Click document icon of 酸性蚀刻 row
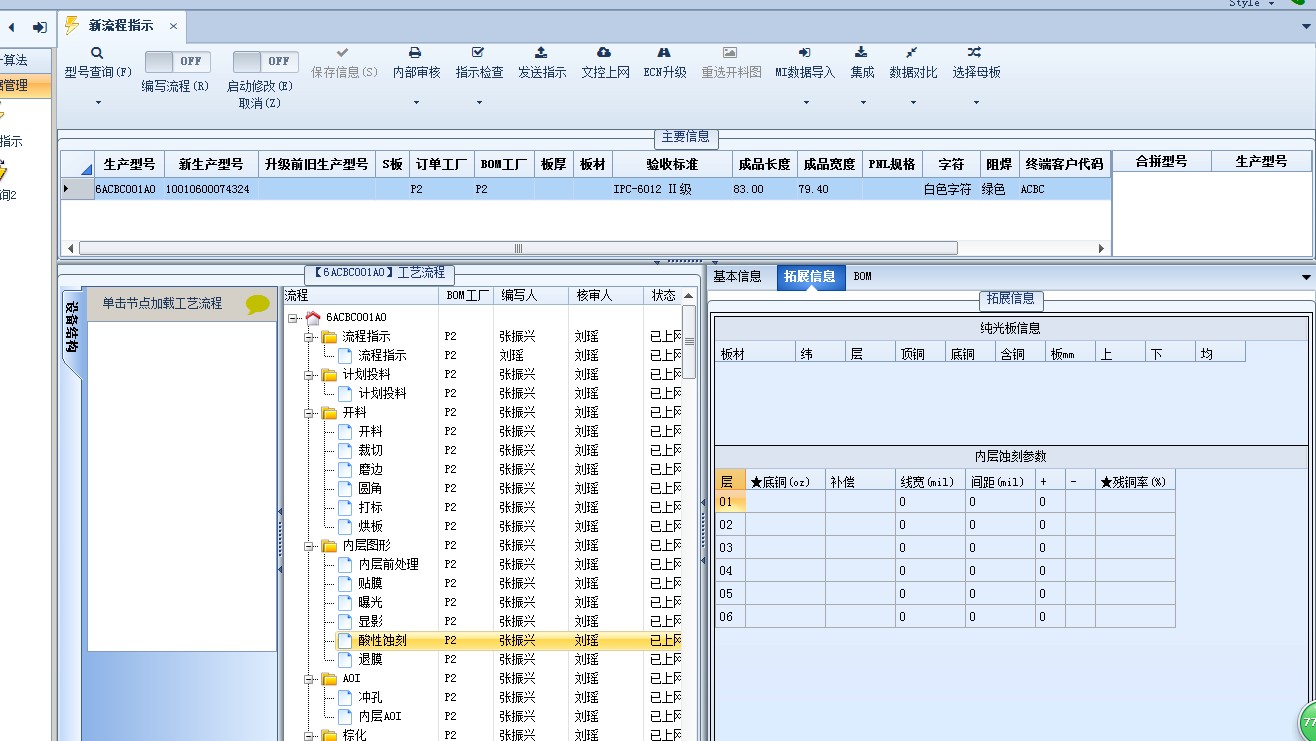1316x741 pixels. 345,640
